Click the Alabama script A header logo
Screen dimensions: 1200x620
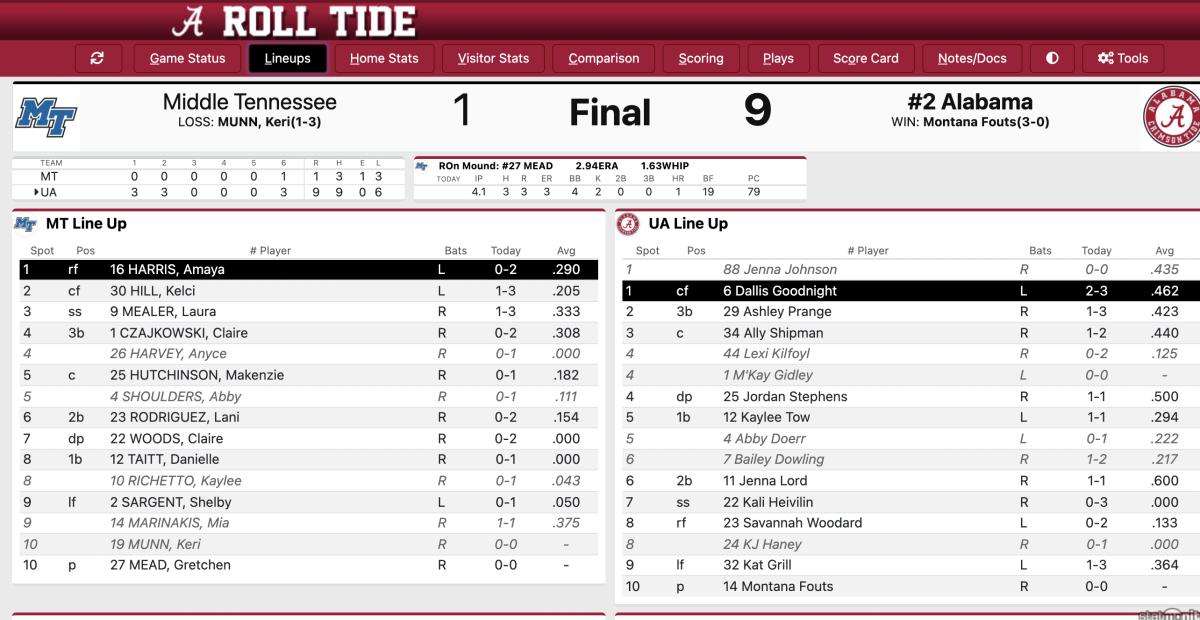point(189,20)
